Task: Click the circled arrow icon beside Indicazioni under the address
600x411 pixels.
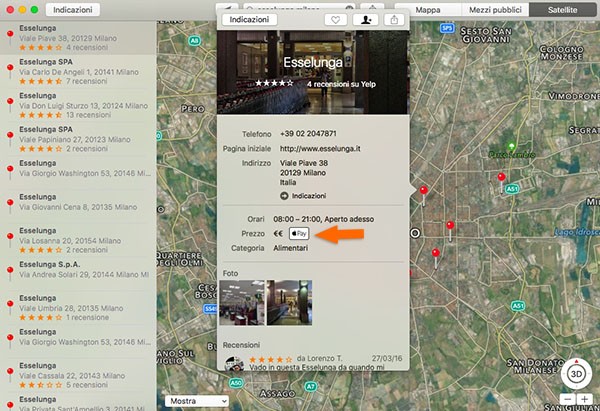Action: pyautogui.click(x=284, y=196)
